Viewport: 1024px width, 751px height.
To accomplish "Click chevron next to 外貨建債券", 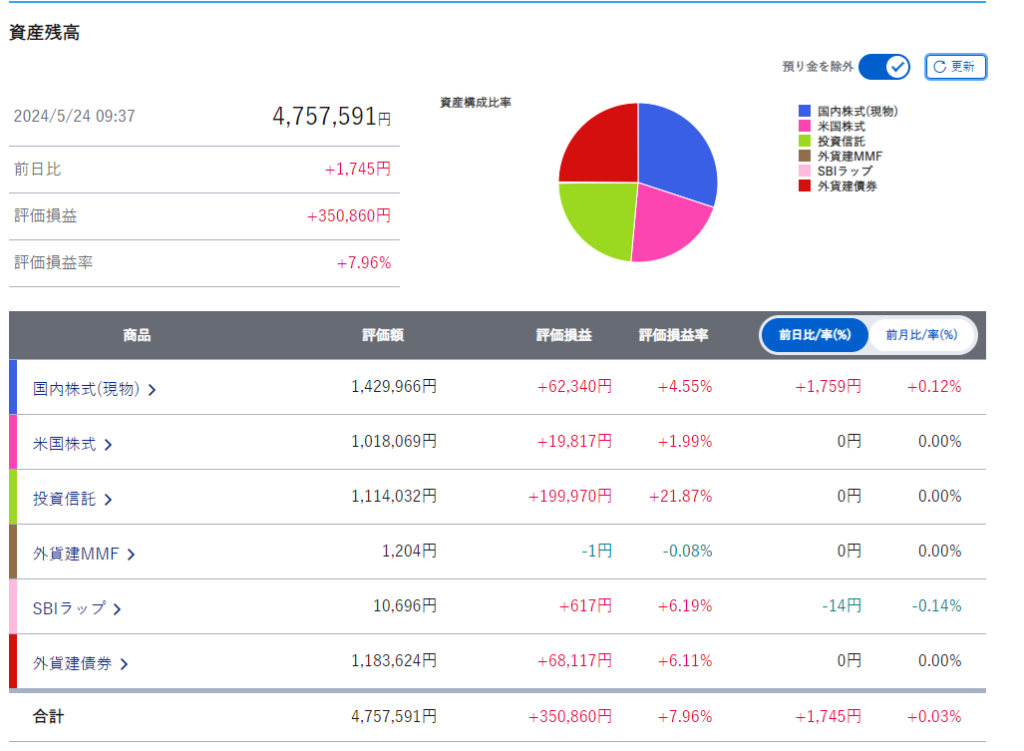I will click(x=124, y=664).
